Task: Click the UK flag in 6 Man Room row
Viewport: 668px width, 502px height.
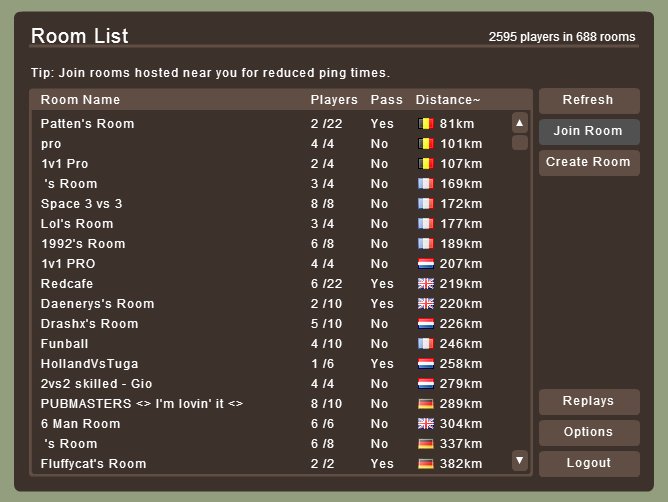Action: point(426,424)
